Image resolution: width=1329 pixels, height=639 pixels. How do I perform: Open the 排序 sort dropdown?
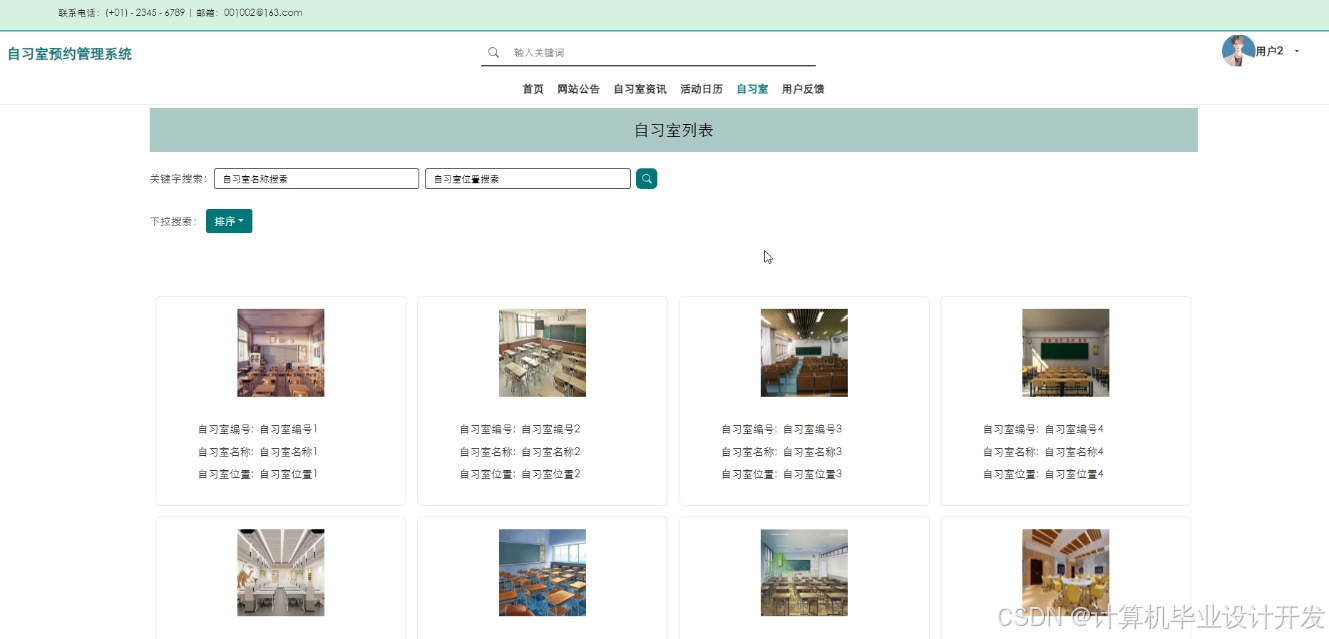(229, 221)
